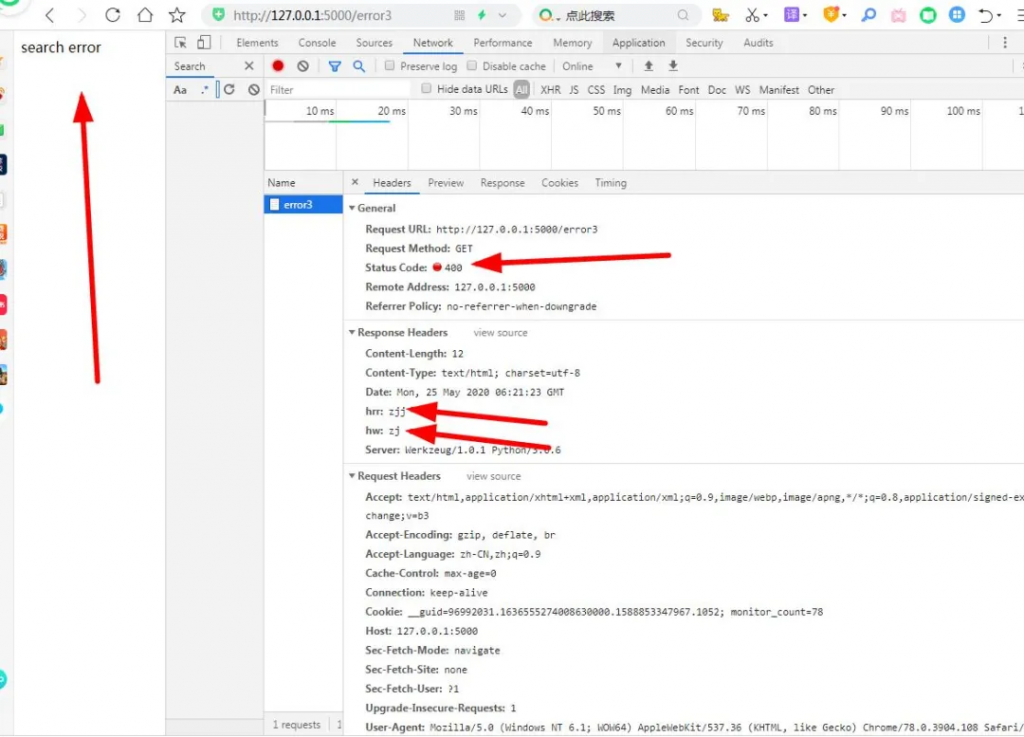Tick the Hide data URLs checkbox
Screen dimensions: 1024x737
[x=427, y=89]
